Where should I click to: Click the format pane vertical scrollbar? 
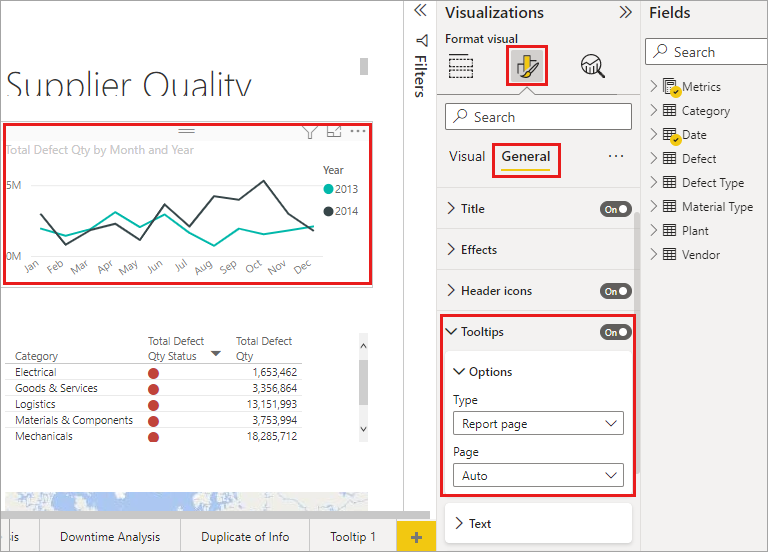pos(636,343)
